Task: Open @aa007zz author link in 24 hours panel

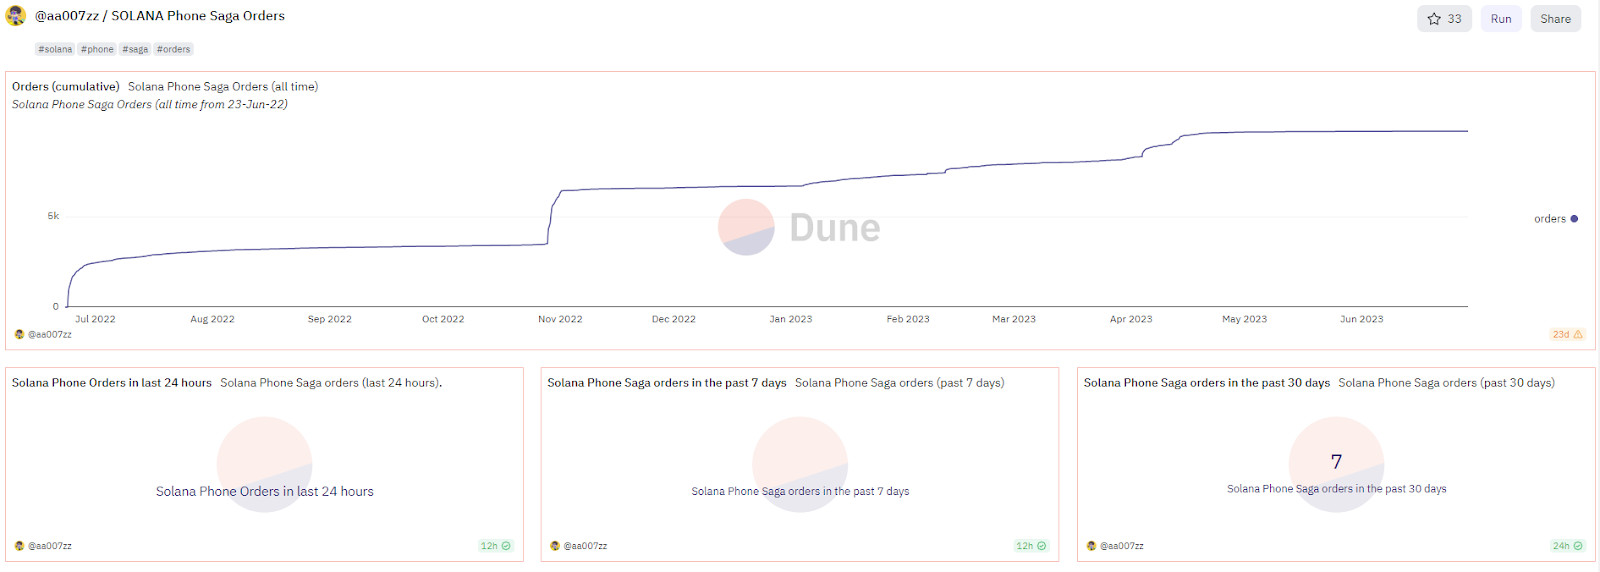Action: coord(50,546)
